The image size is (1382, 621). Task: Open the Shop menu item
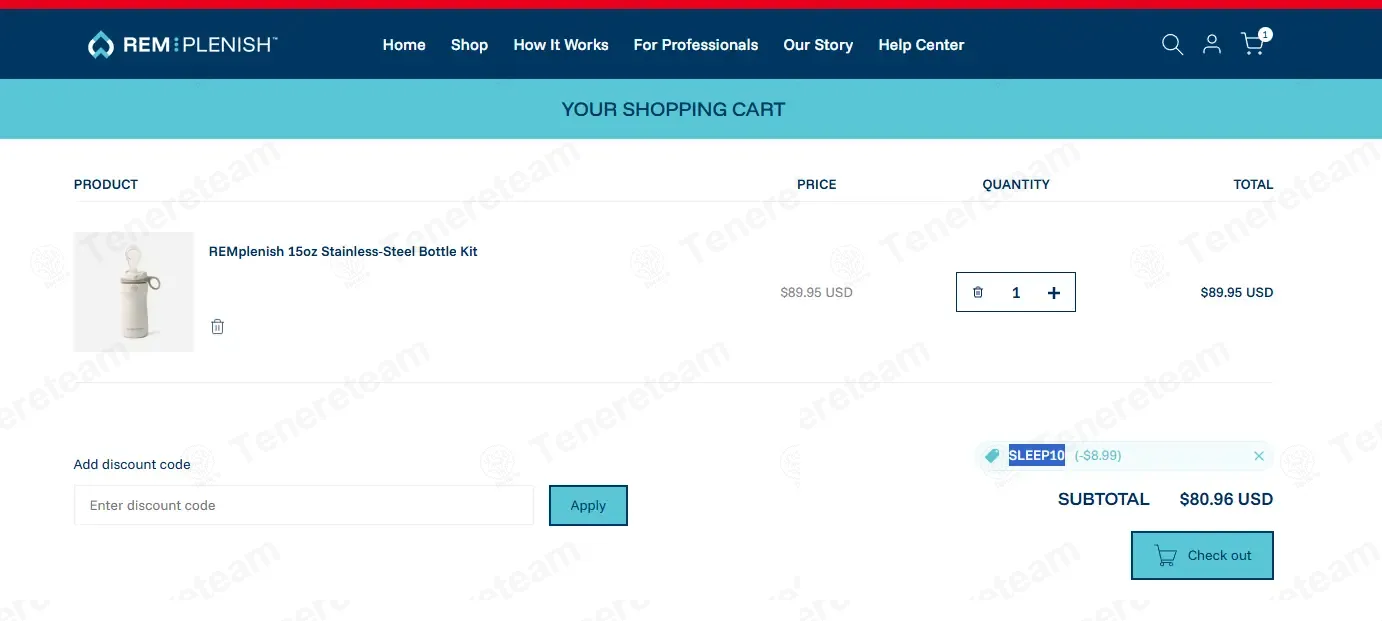(x=469, y=45)
